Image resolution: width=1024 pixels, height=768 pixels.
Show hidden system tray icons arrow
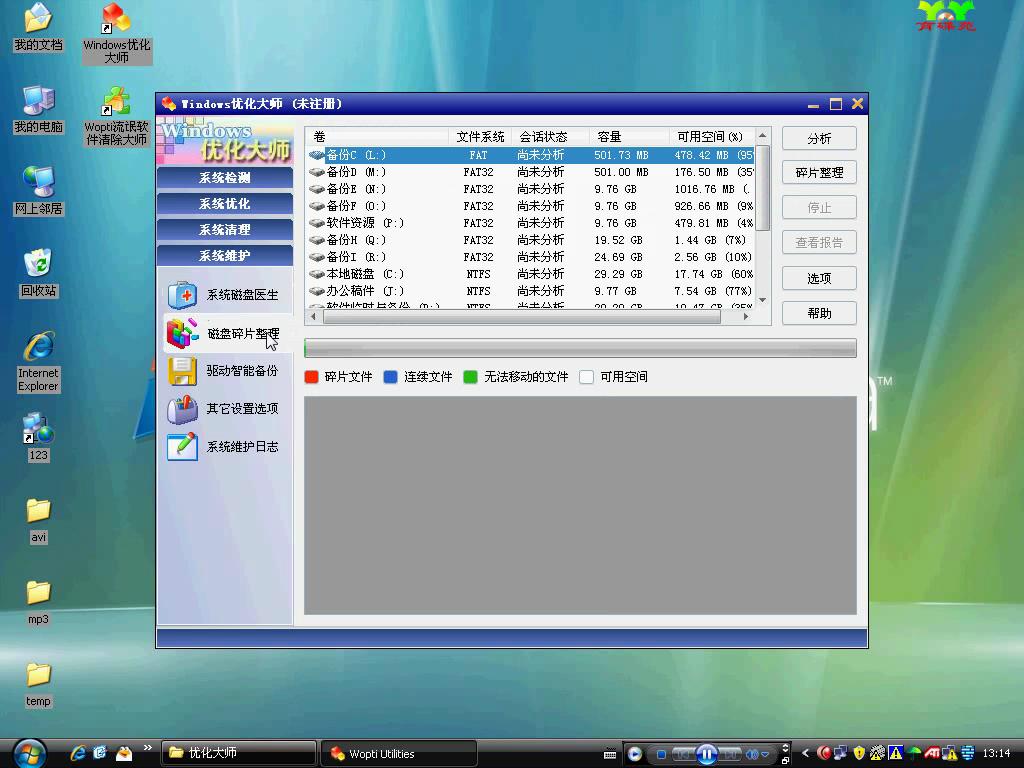pos(805,753)
